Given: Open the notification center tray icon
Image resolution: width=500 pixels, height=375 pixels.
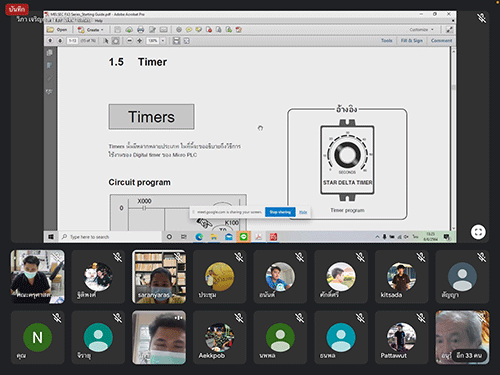Looking at the screenshot, I should click(447, 237).
